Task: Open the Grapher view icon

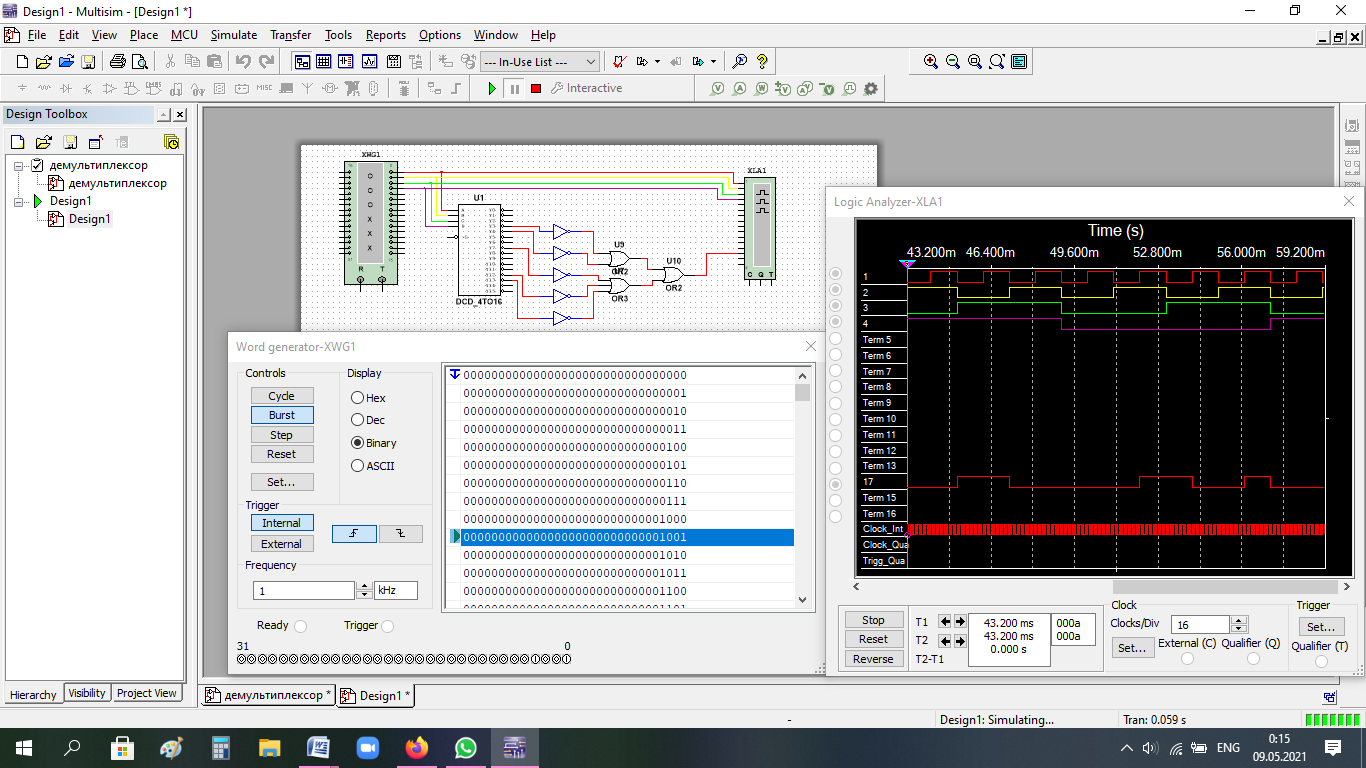Action: pyautogui.click(x=369, y=61)
